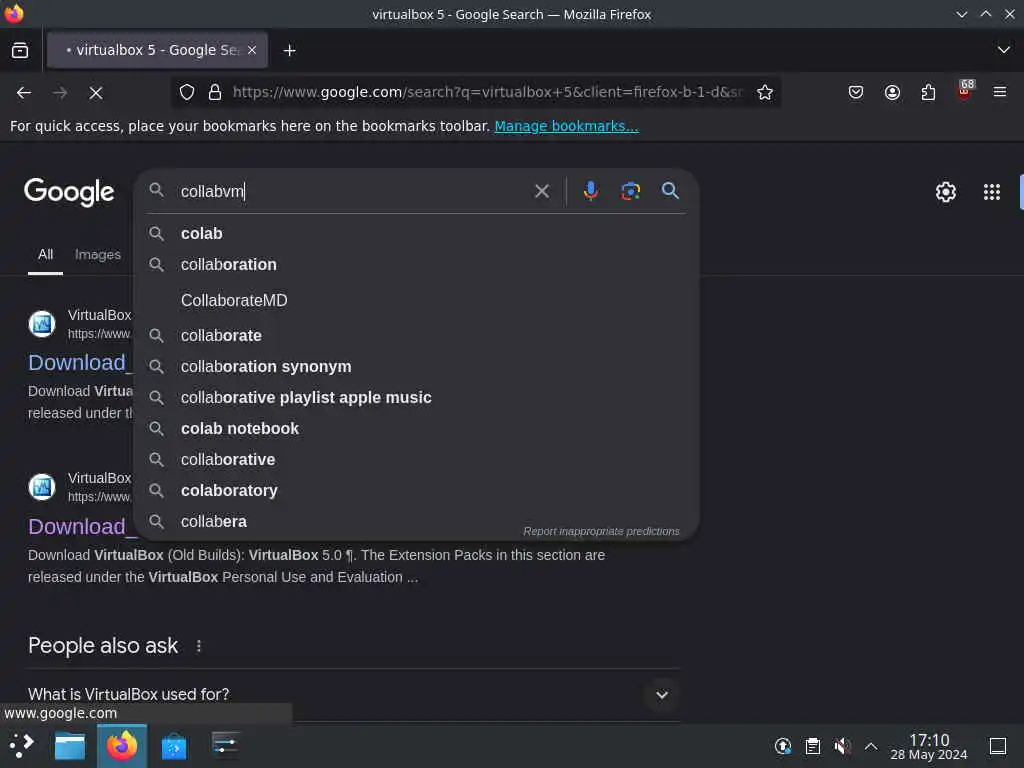
Task: Click the show desktop button
Action: coord(998,746)
